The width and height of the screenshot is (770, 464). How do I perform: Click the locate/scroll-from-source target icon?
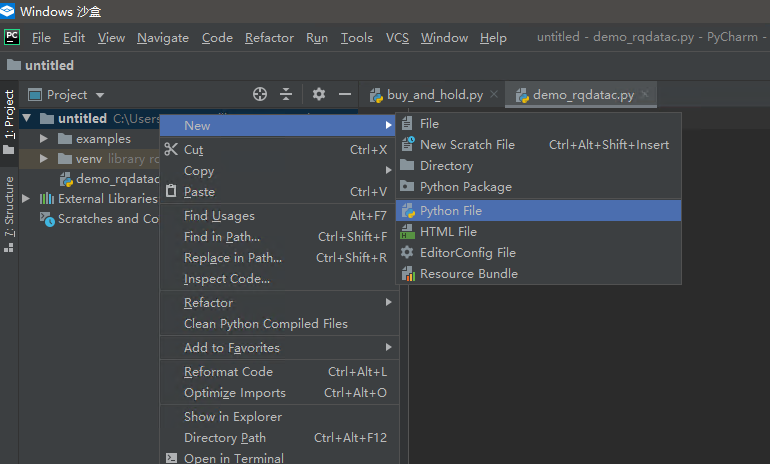(260, 94)
